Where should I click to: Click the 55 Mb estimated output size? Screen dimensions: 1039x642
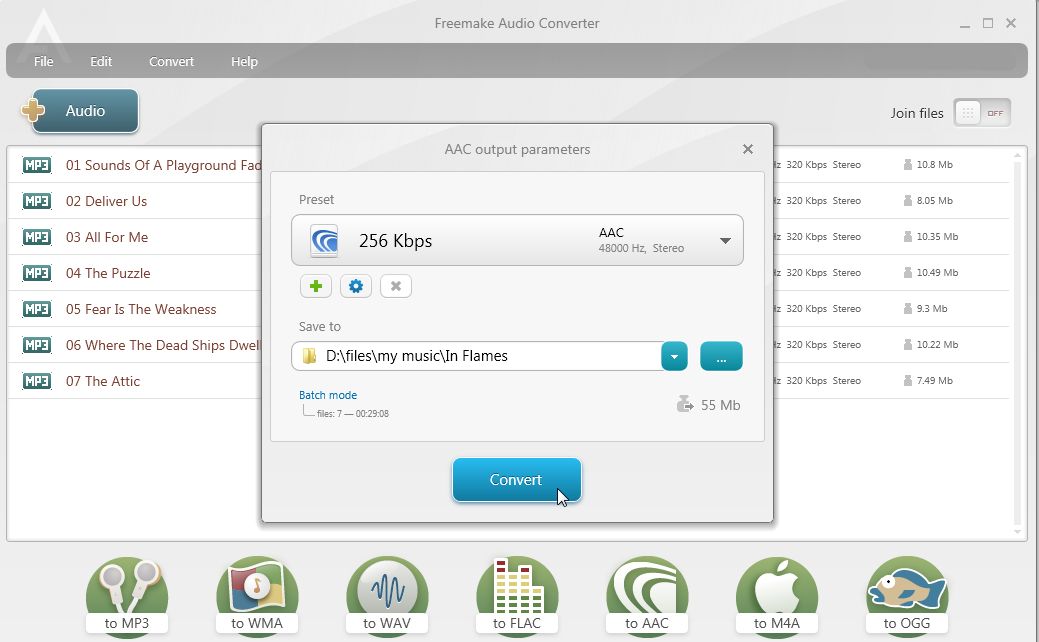click(x=720, y=405)
